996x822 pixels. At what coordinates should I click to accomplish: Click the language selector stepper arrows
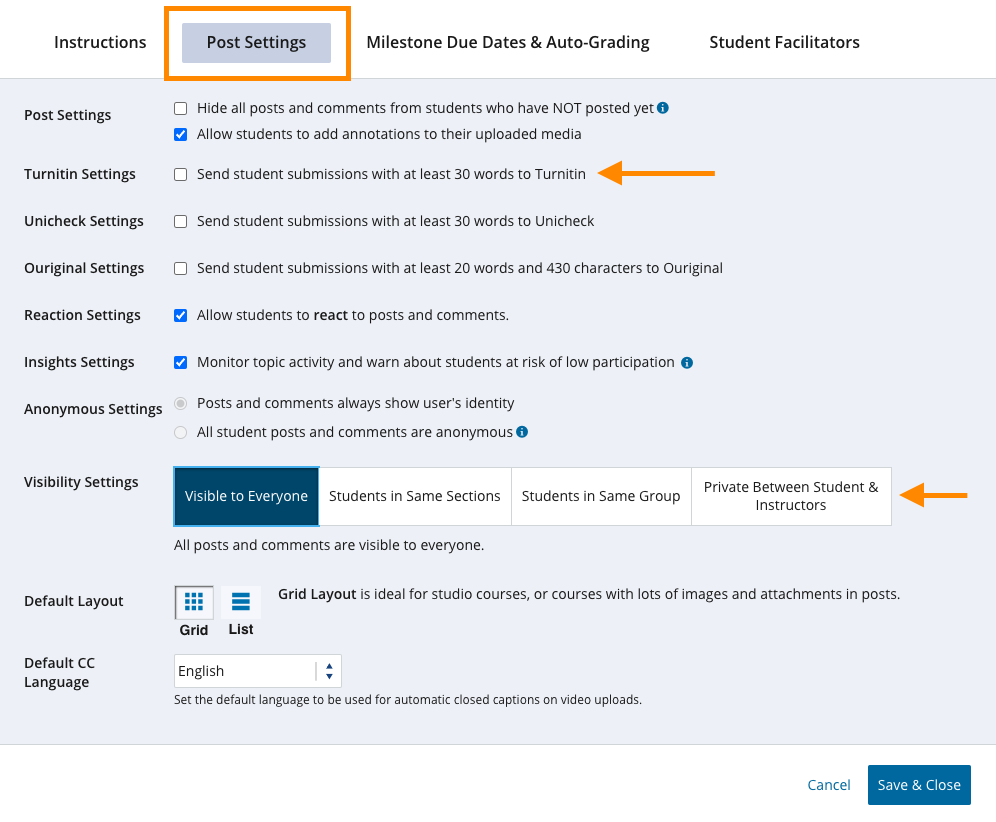point(329,670)
